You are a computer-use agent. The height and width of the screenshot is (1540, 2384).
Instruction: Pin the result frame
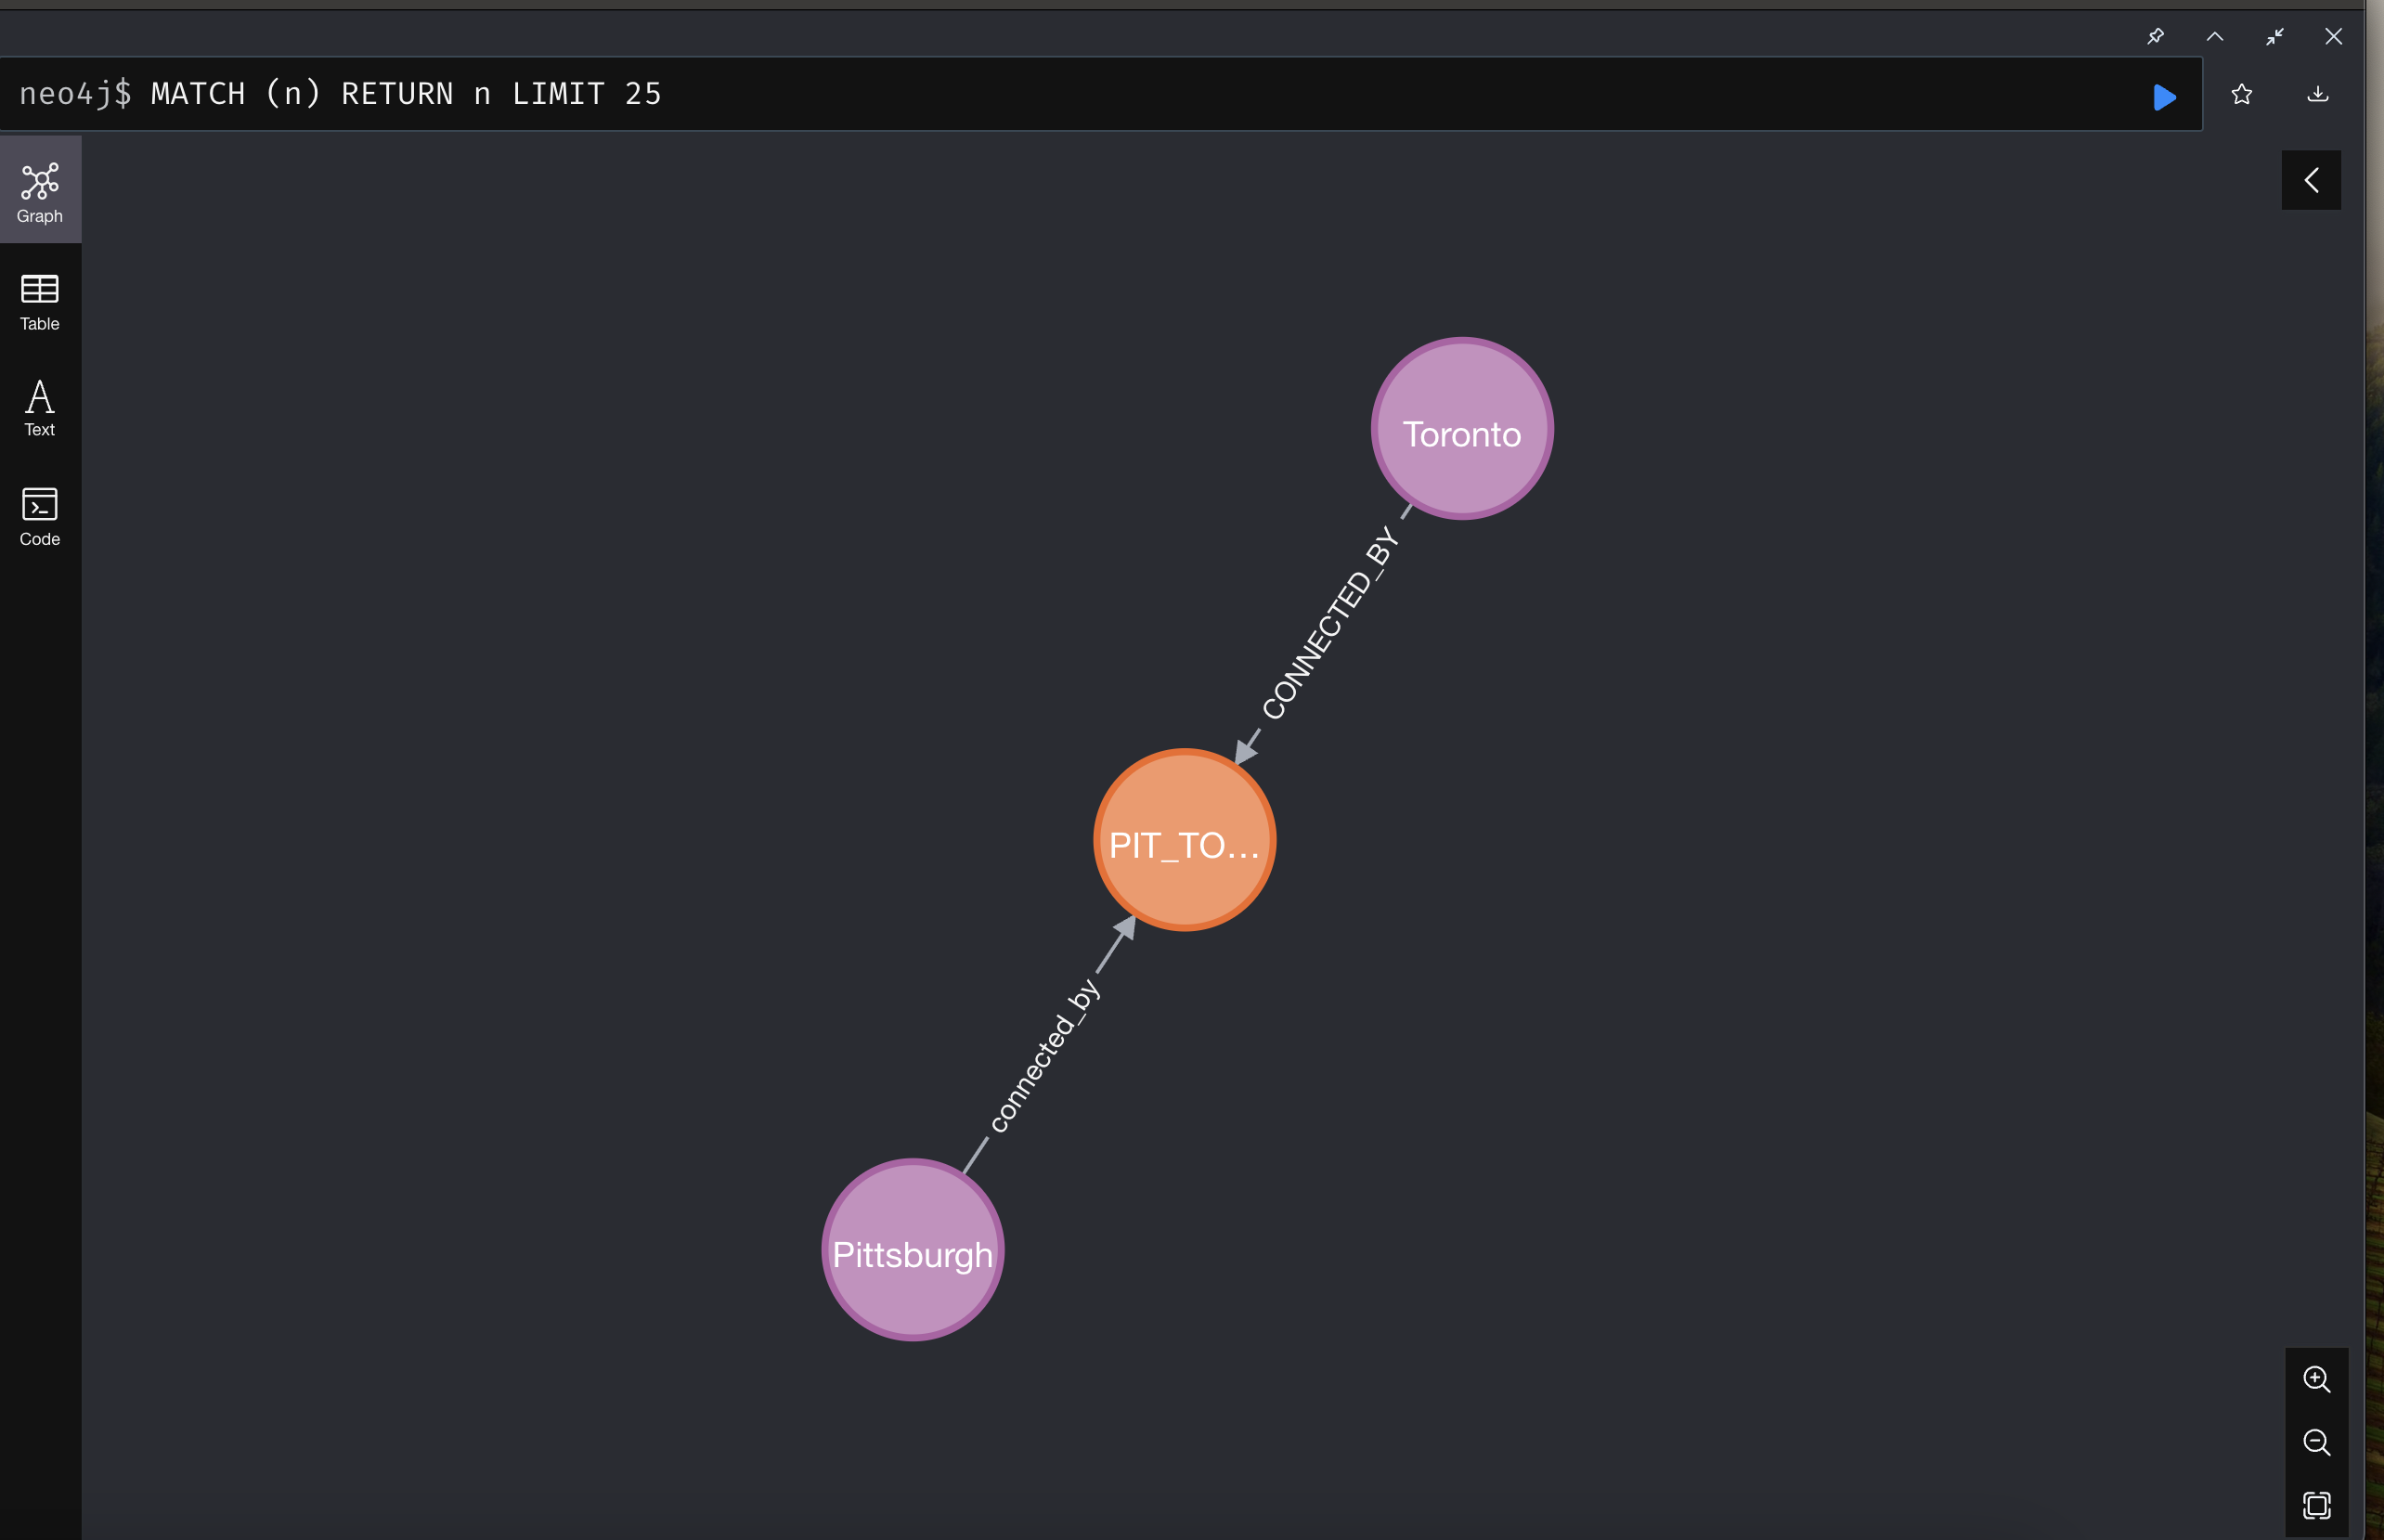pyautogui.click(x=2156, y=36)
